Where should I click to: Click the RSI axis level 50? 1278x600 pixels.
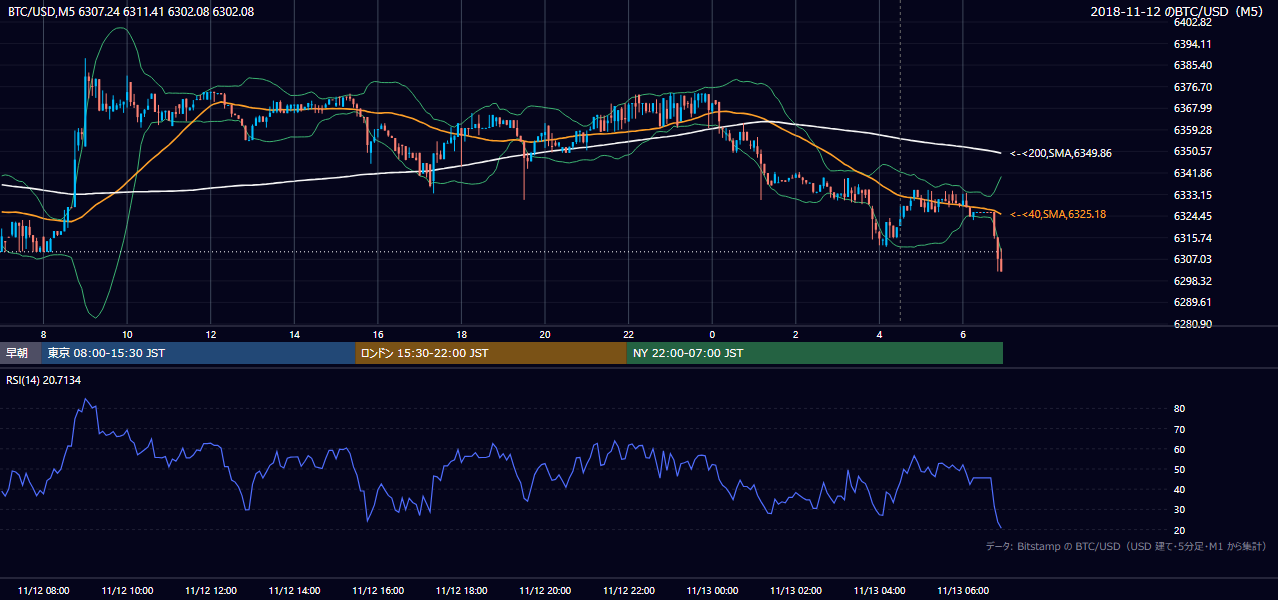point(1179,469)
